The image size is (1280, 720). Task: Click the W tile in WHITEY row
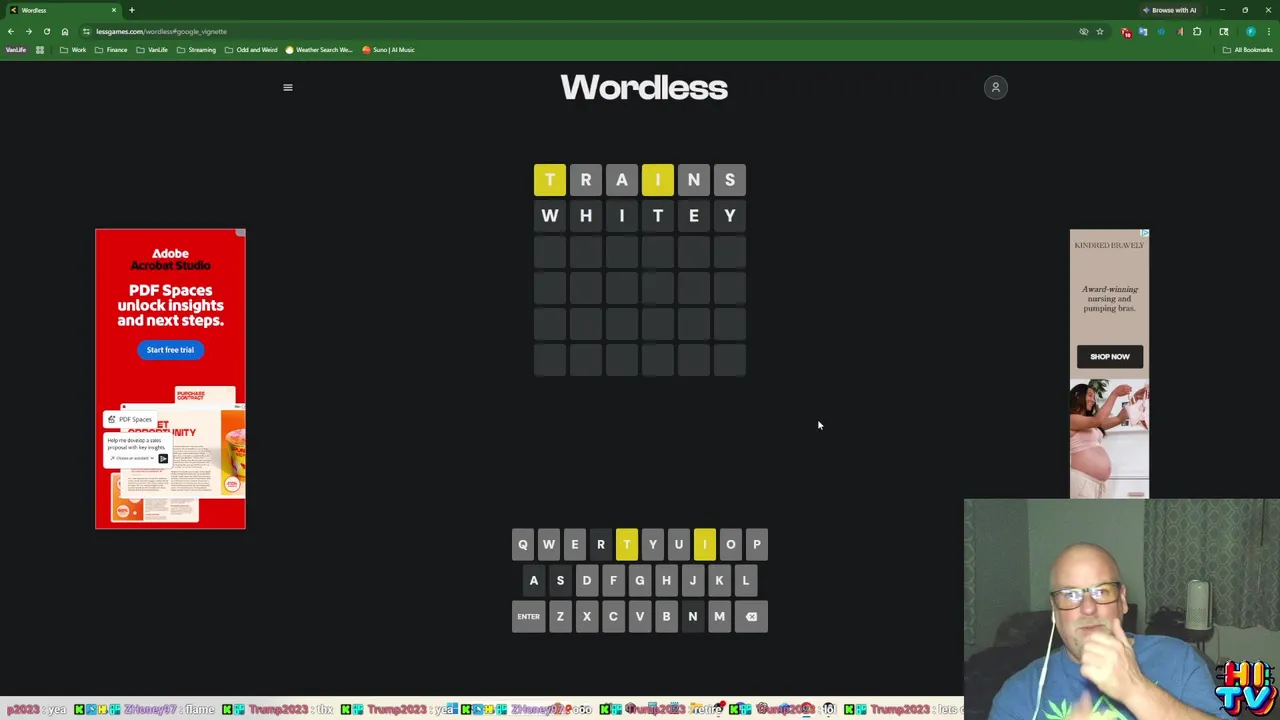(549, 216)
